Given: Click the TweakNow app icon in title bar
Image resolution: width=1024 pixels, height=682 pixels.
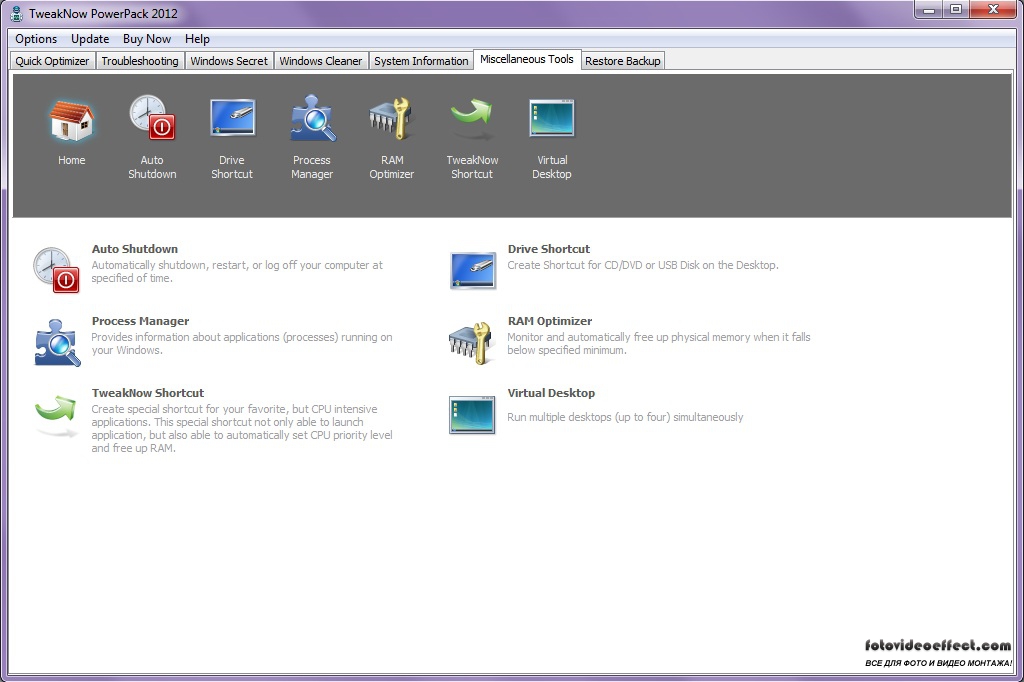Looking at the screenshot, I should 16,14.
